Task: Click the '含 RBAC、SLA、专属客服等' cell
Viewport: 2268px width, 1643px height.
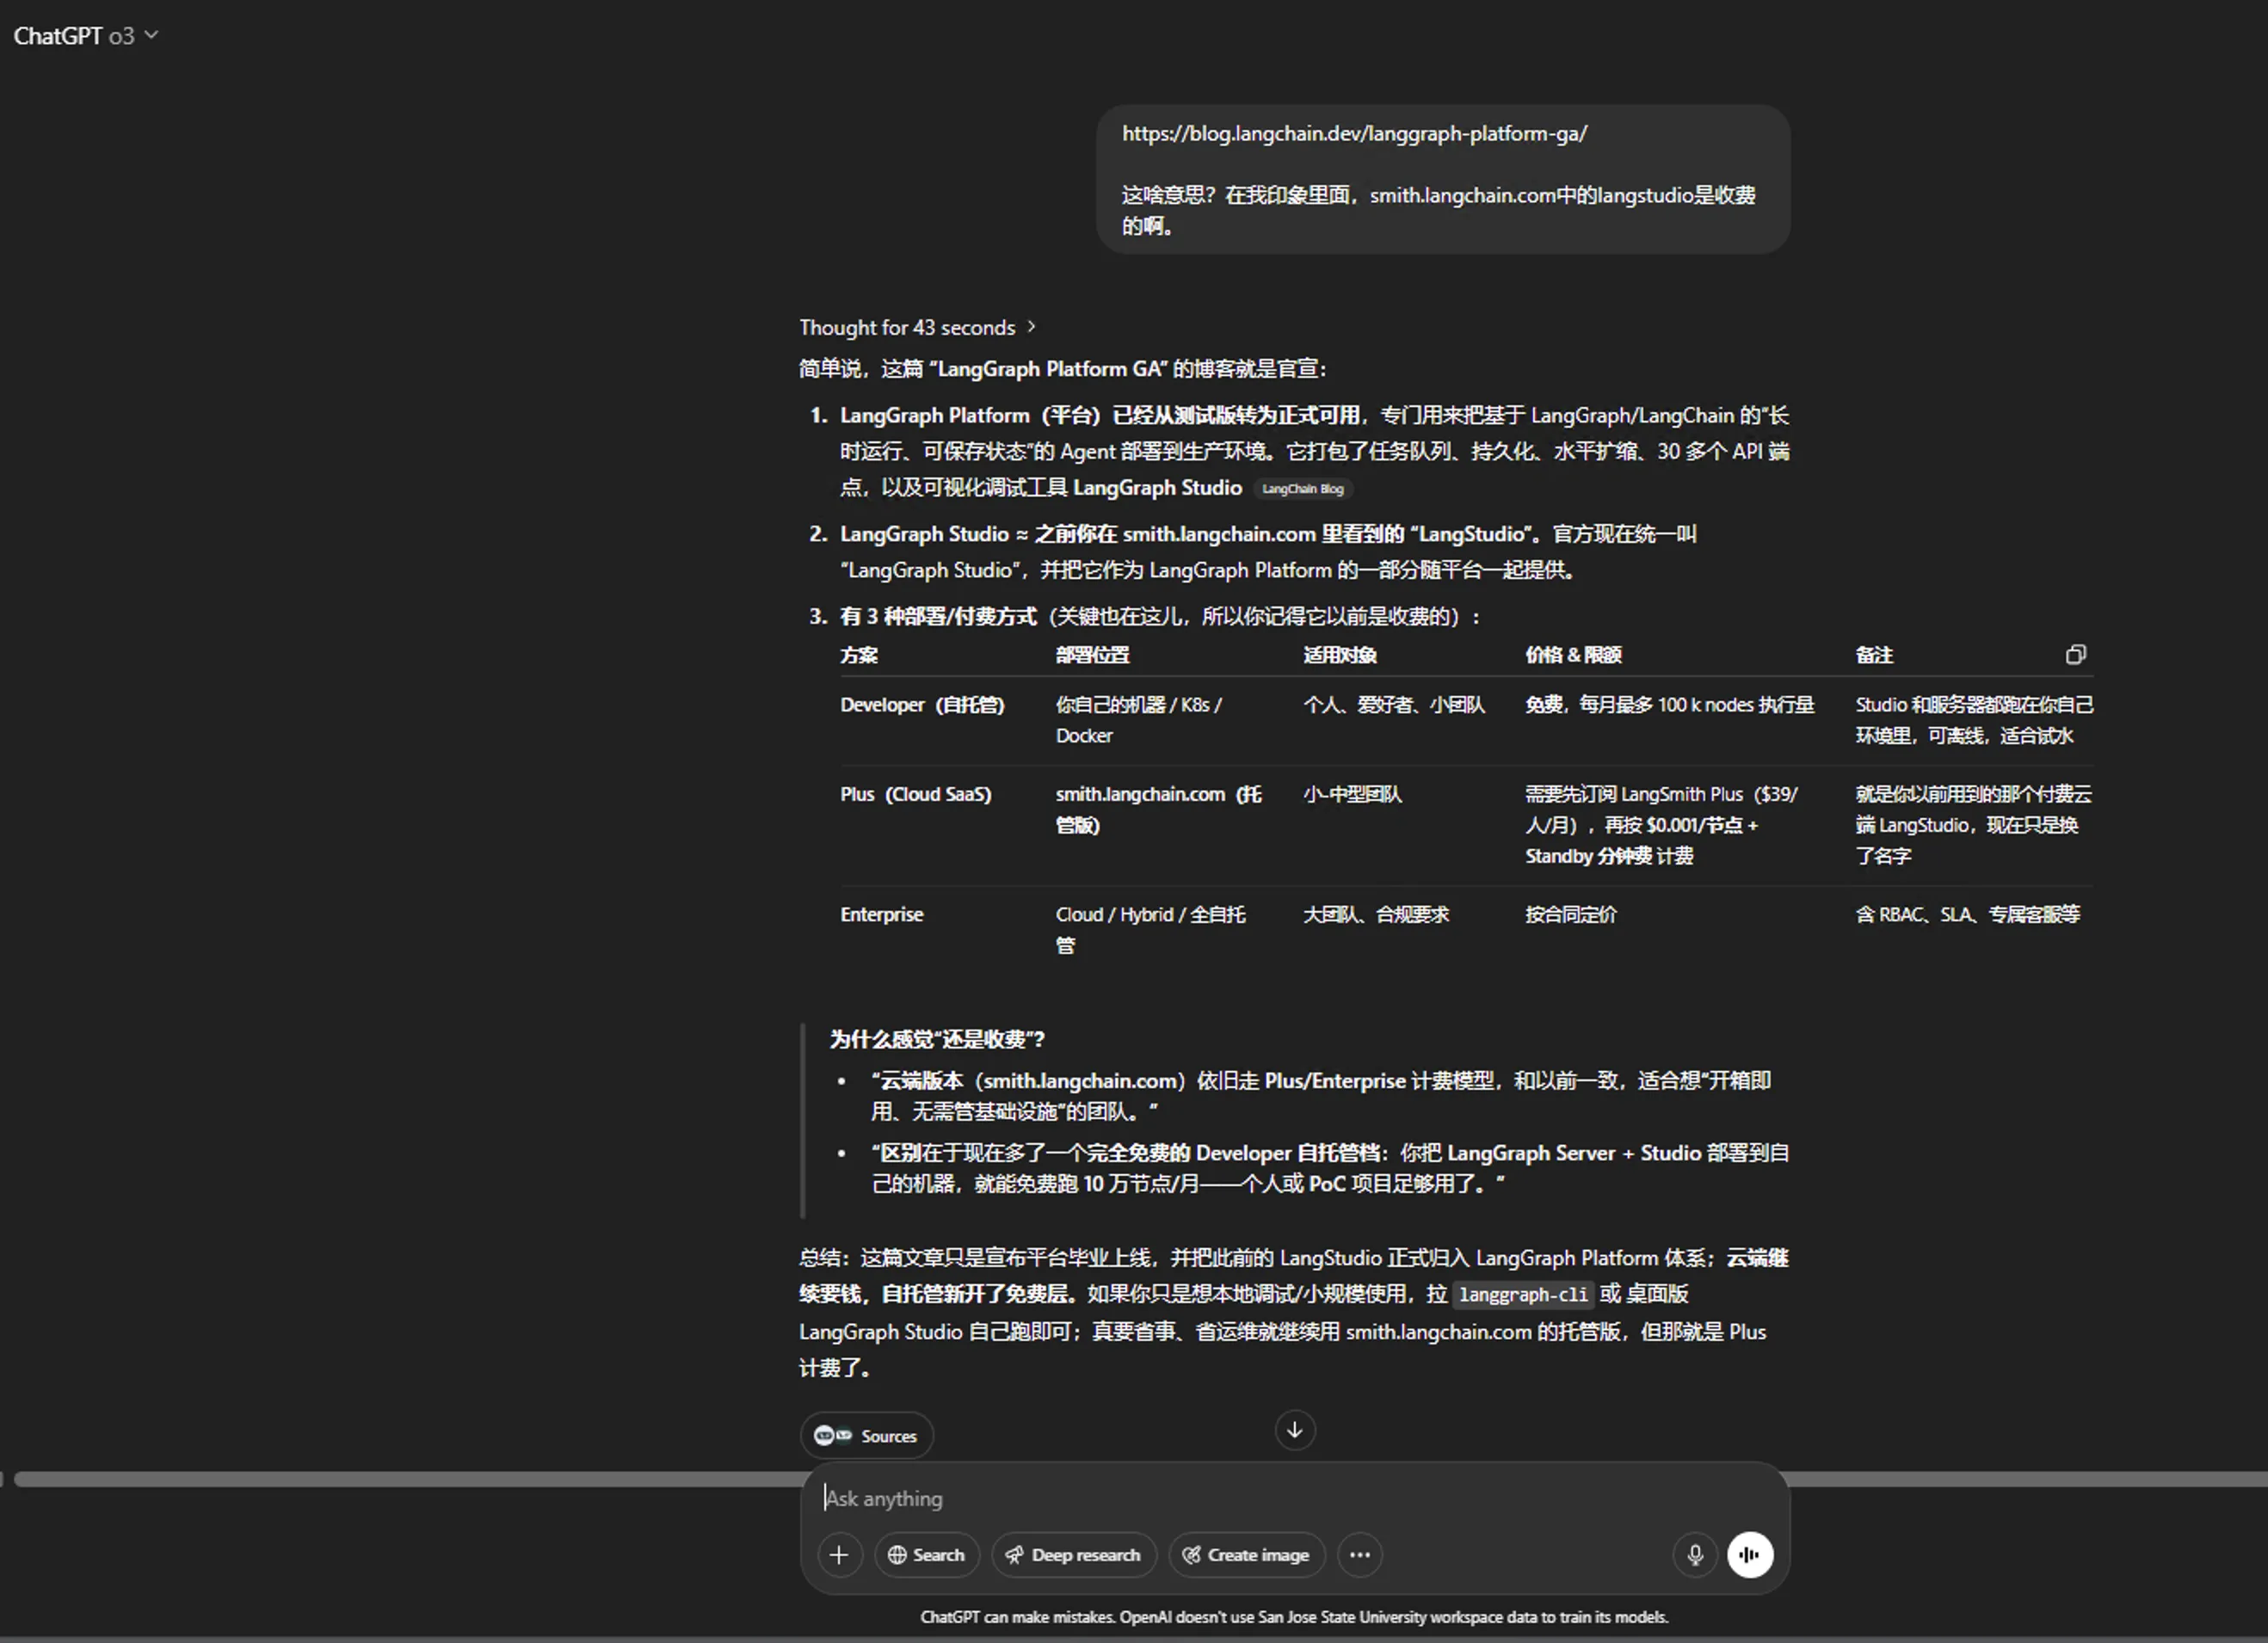Action: 1968,915
